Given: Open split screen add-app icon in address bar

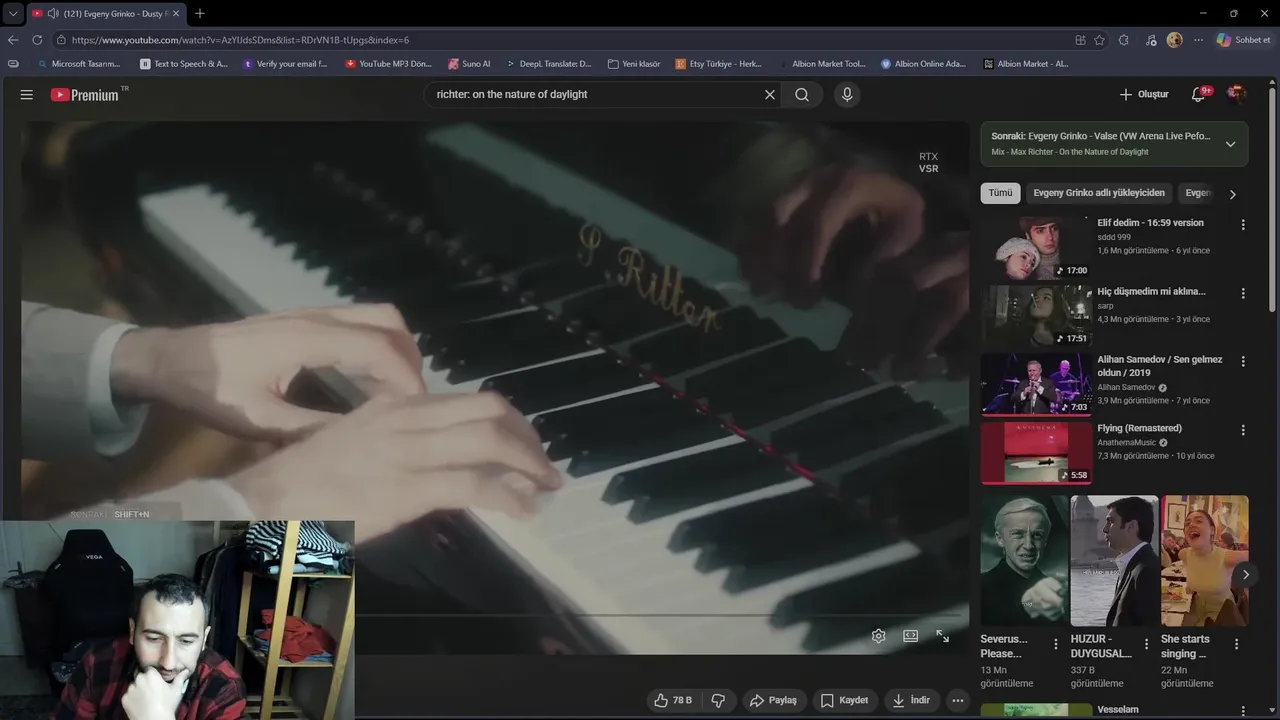Looking at the screenshot, I should [1080, 40].
